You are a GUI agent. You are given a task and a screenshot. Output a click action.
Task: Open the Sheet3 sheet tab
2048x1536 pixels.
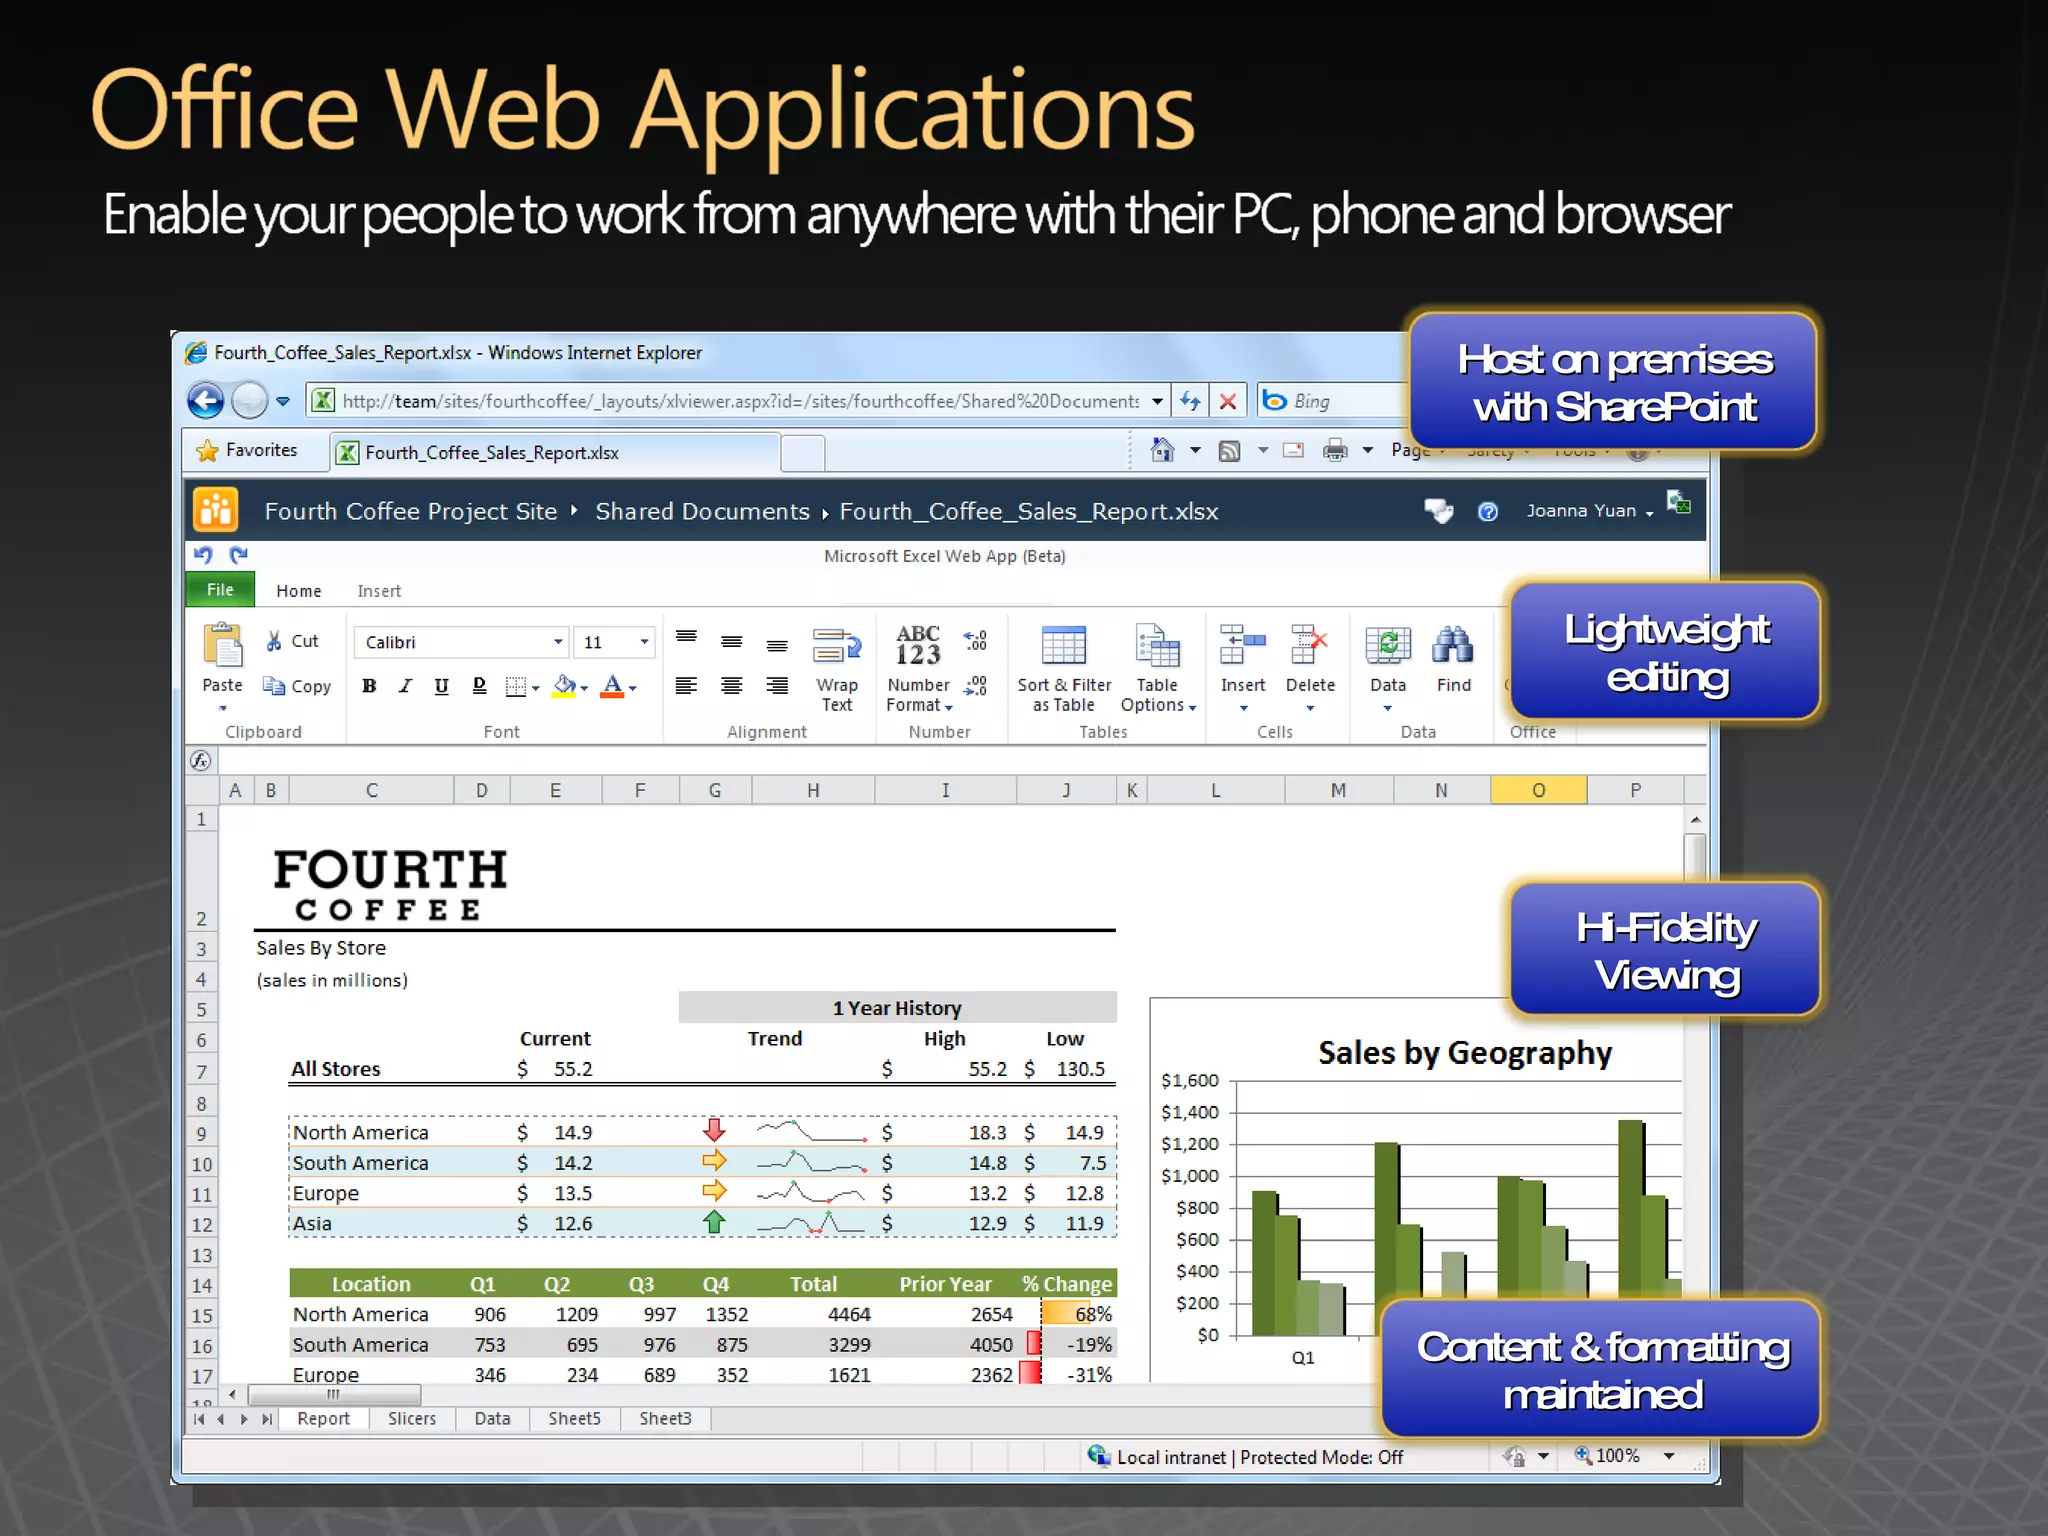pyautogui.click(x=665, y=1418)
